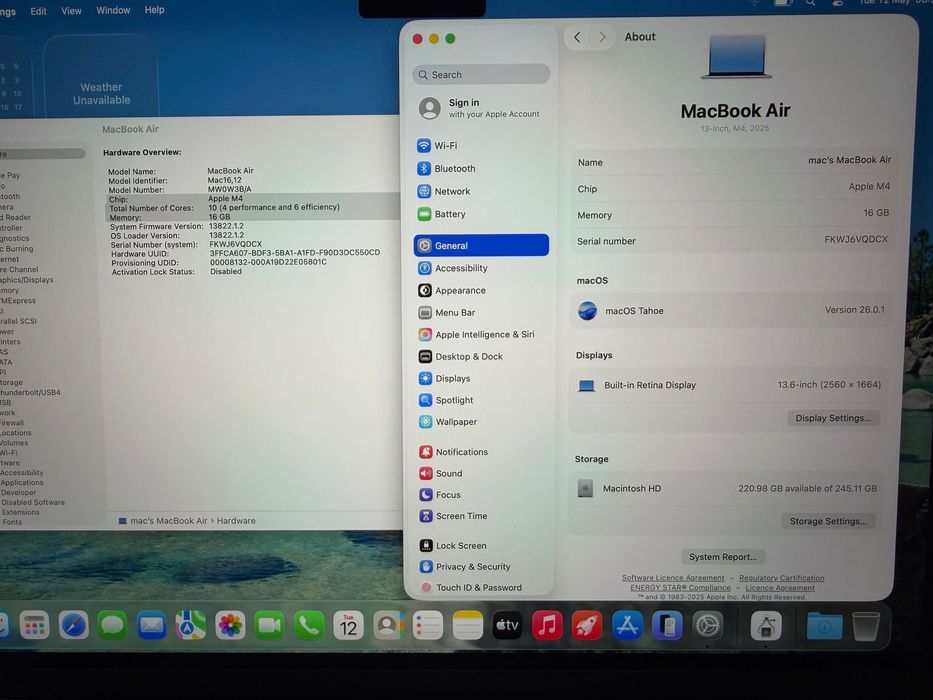Screen dimensions: 933x700
Task: Open the Help menu
Action: 154,10
